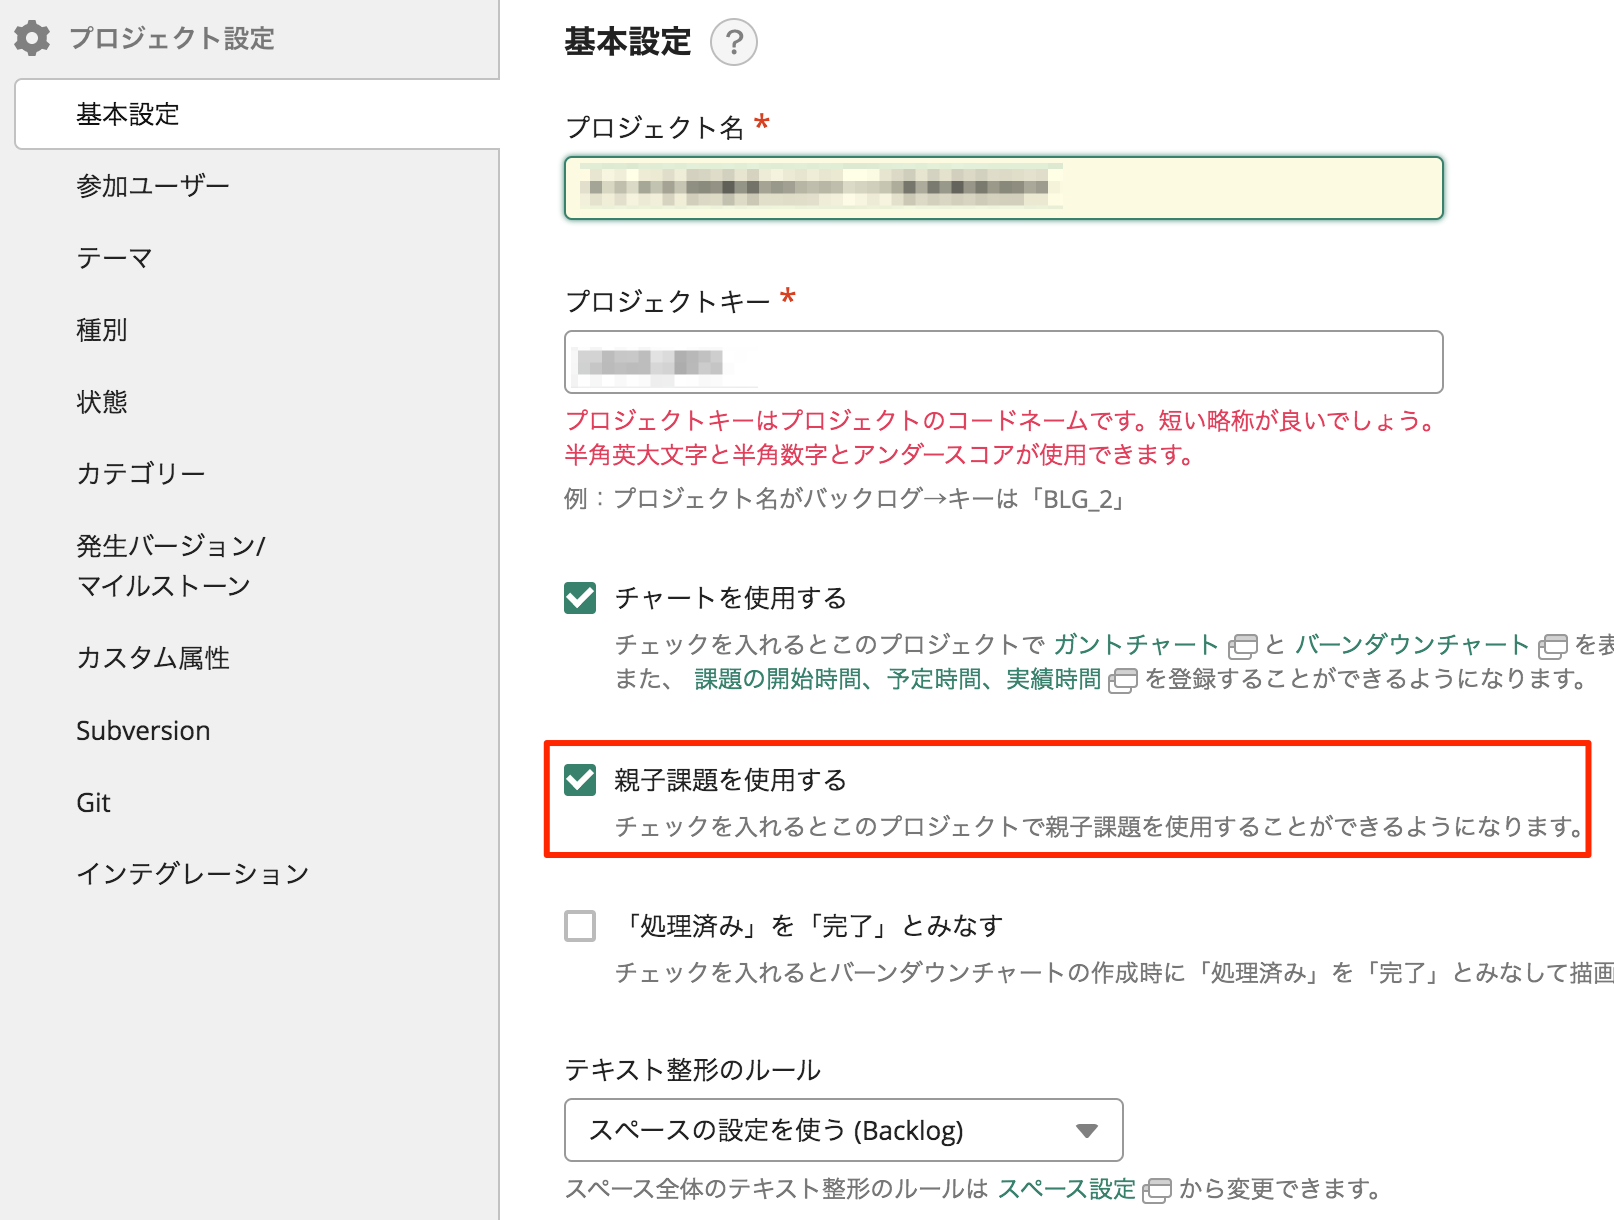Open 参加ユーザー settings page
The width and height of the screenshot is (1614, 1220).
click(x=153, y=186)
